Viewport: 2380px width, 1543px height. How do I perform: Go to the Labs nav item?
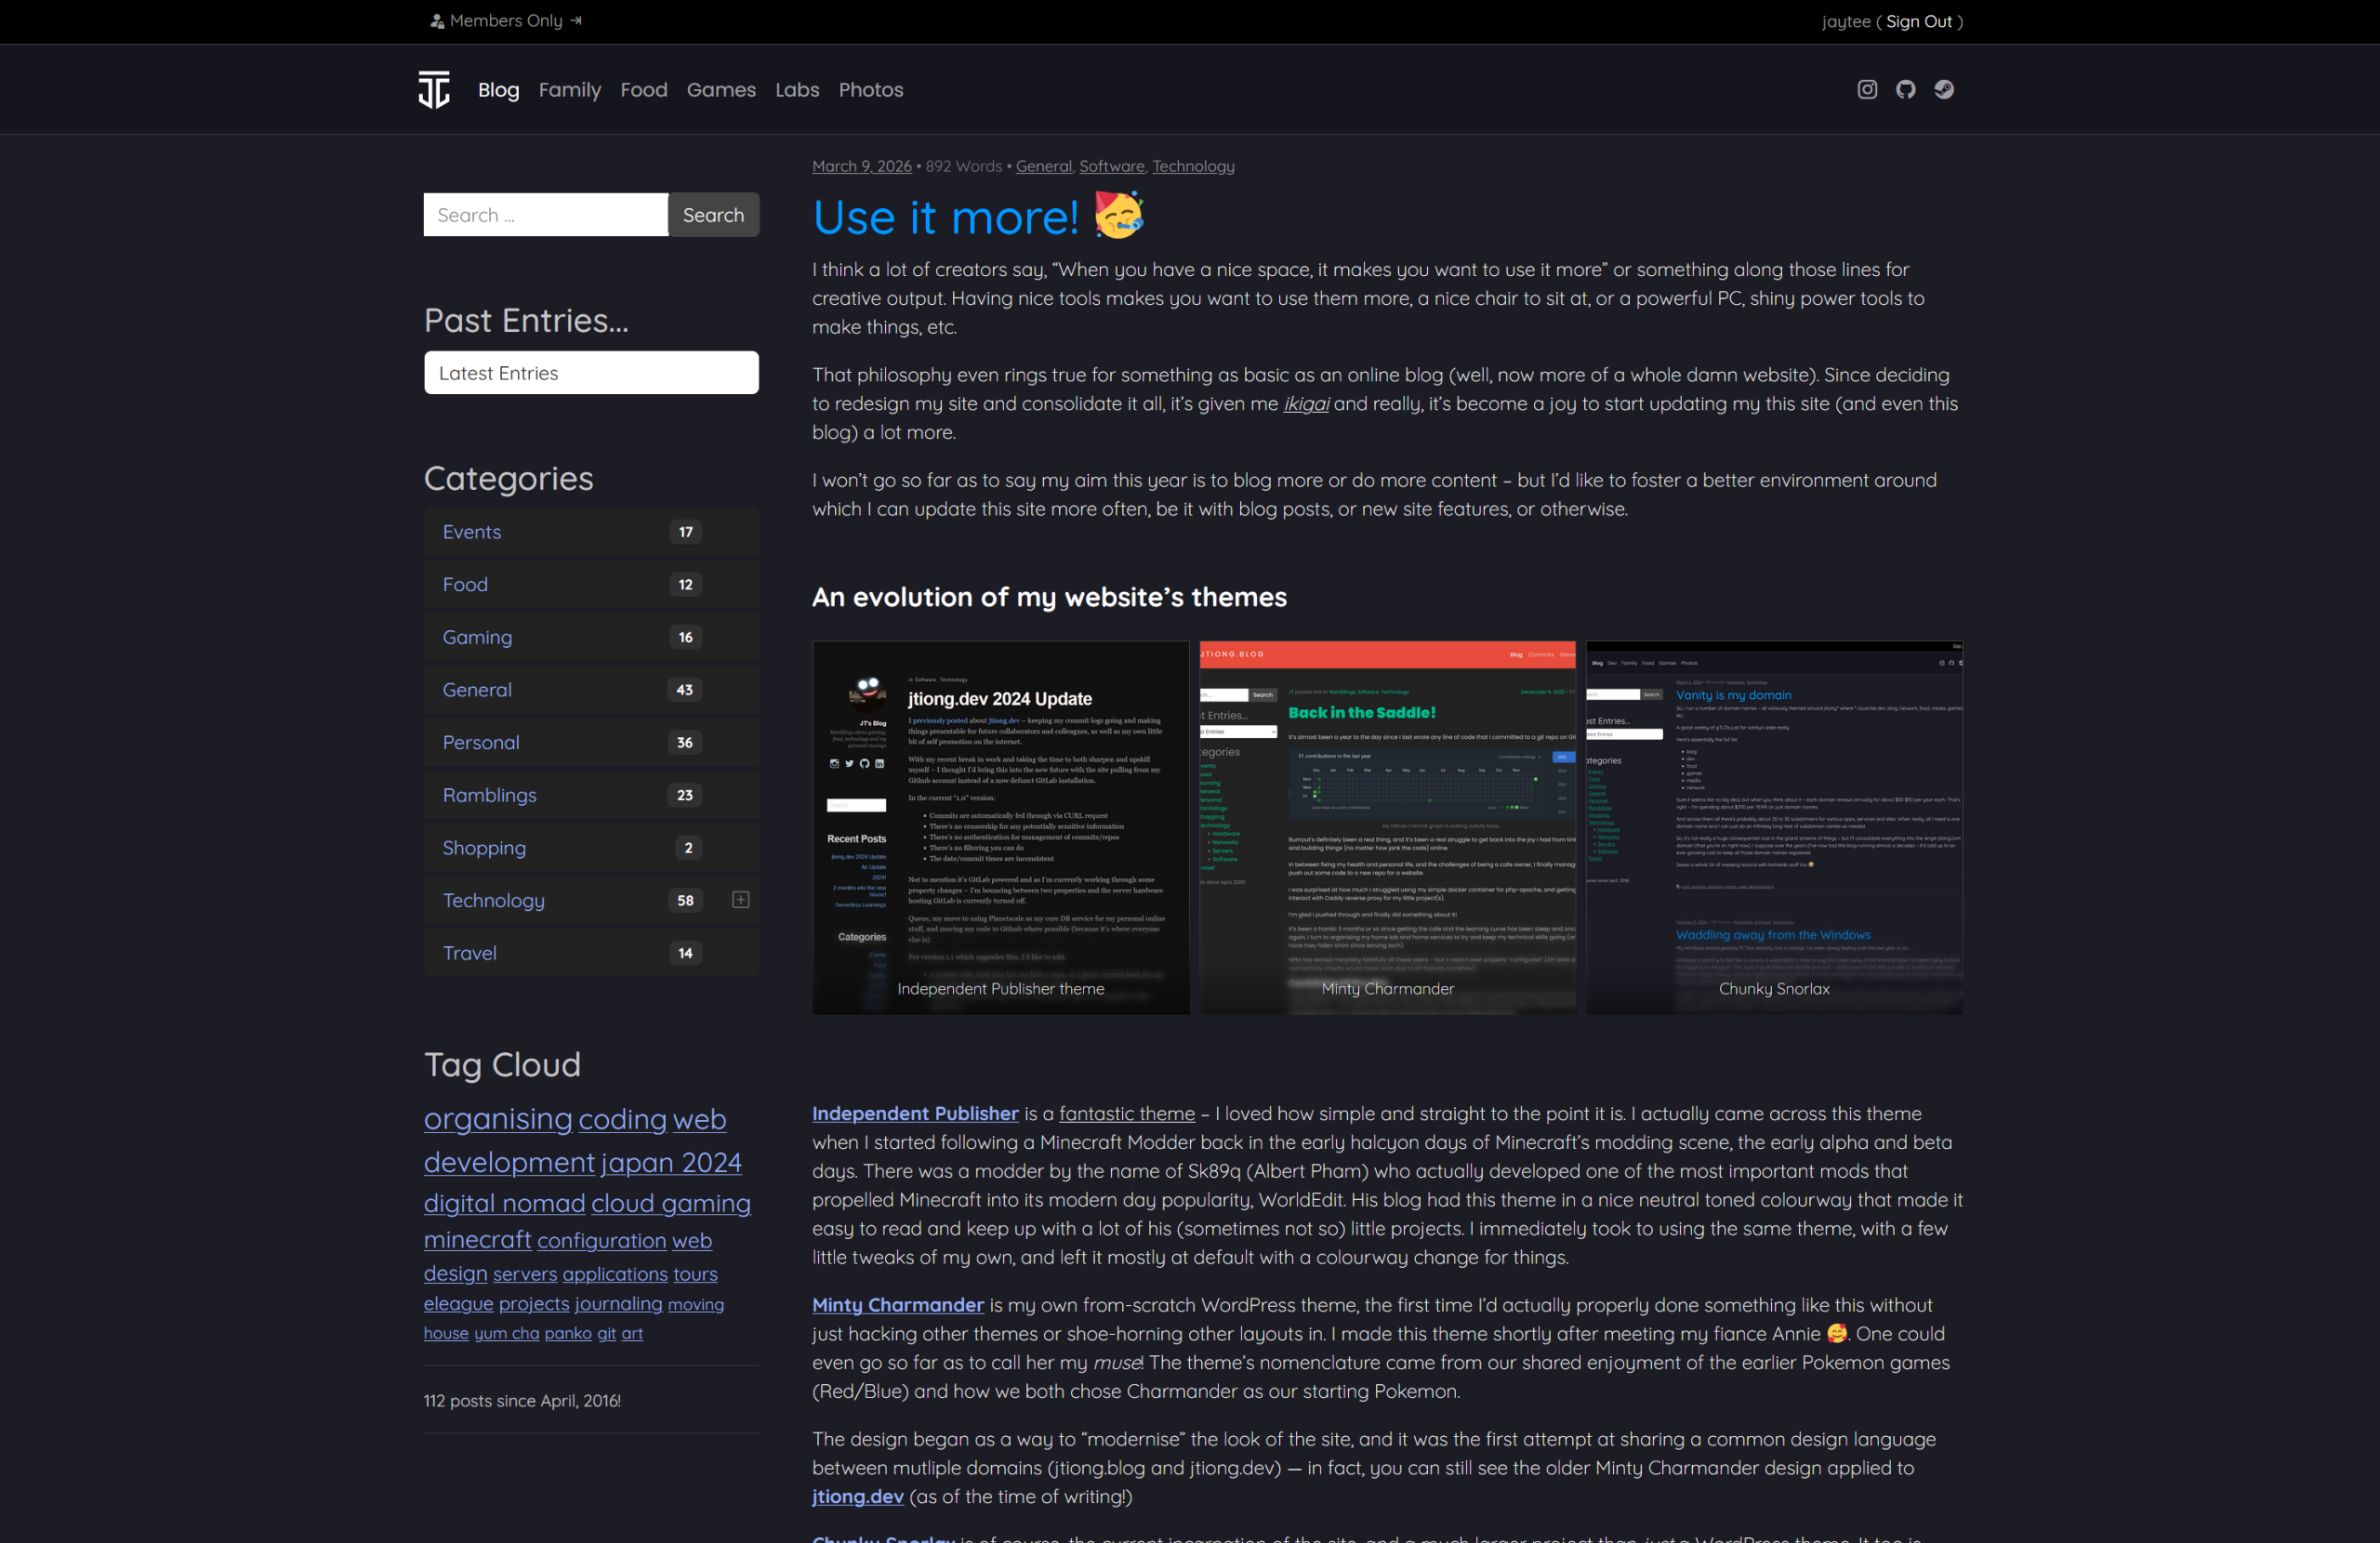point(797,90)
